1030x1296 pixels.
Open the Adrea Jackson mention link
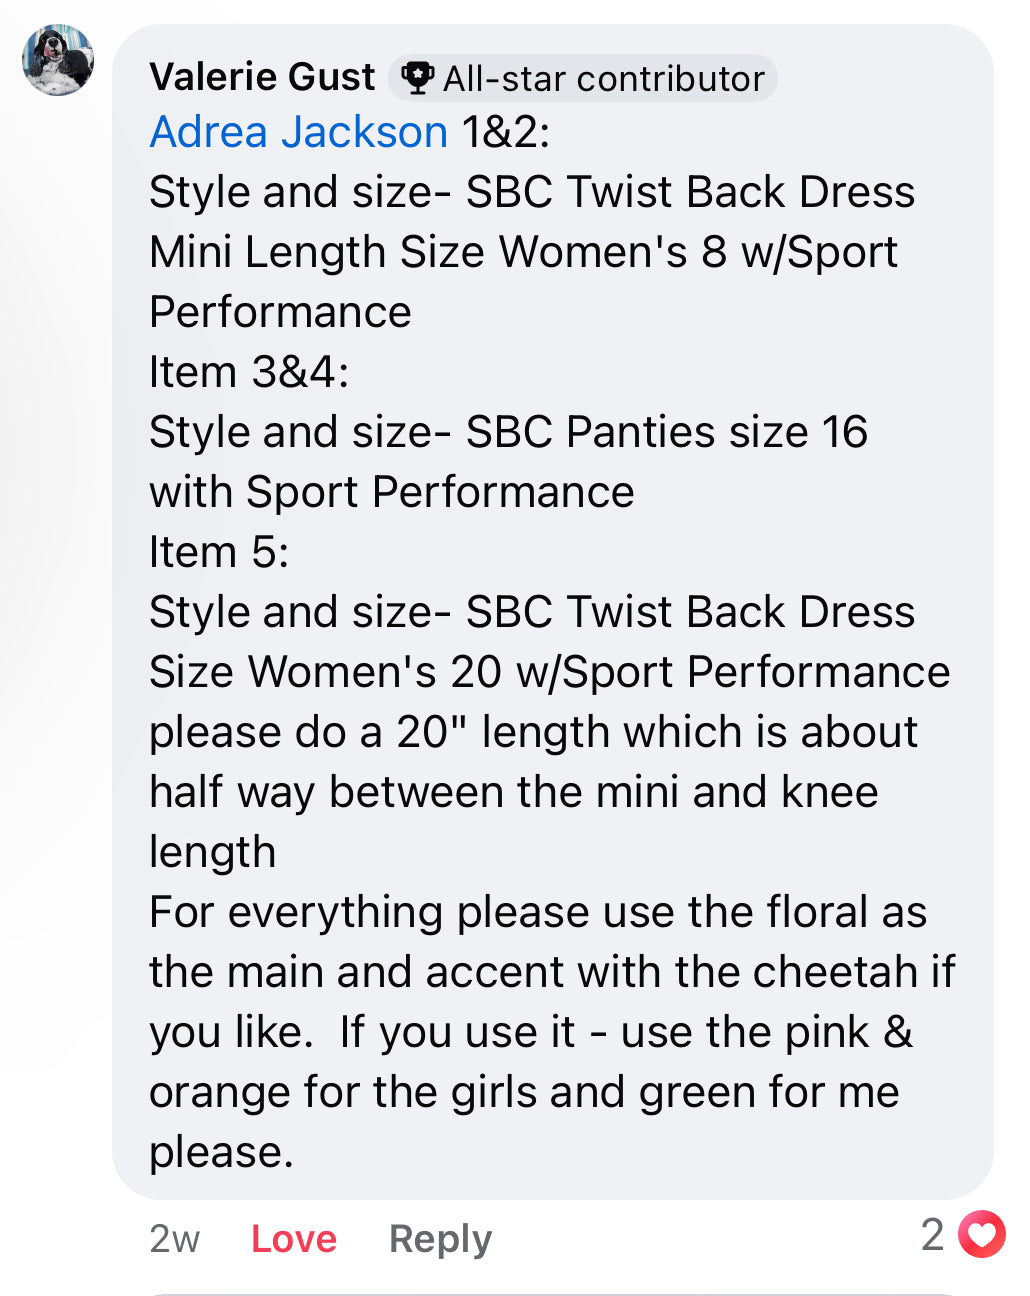[298, 132]
